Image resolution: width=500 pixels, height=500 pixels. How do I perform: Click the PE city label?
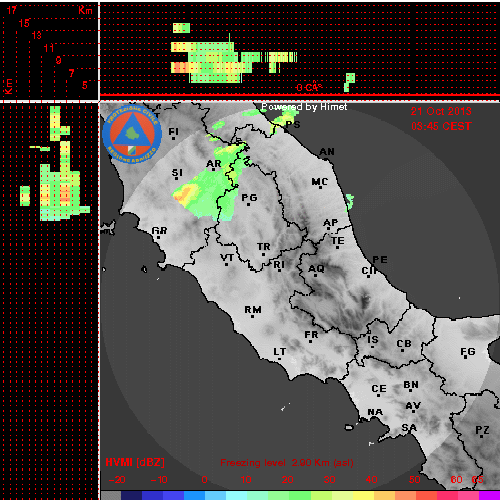coord(380,260)
